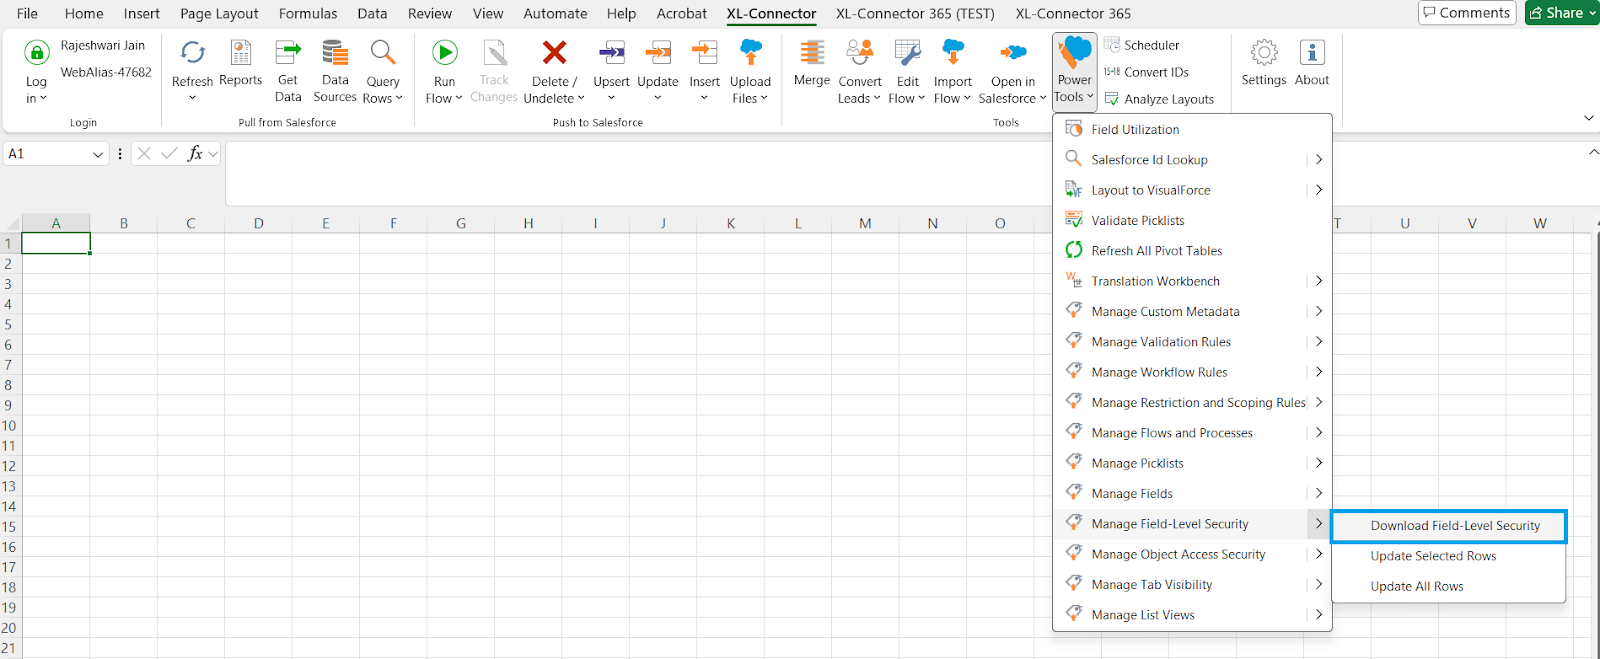Click the Get Data icon

pyautogui.click(x=288, y=52)
